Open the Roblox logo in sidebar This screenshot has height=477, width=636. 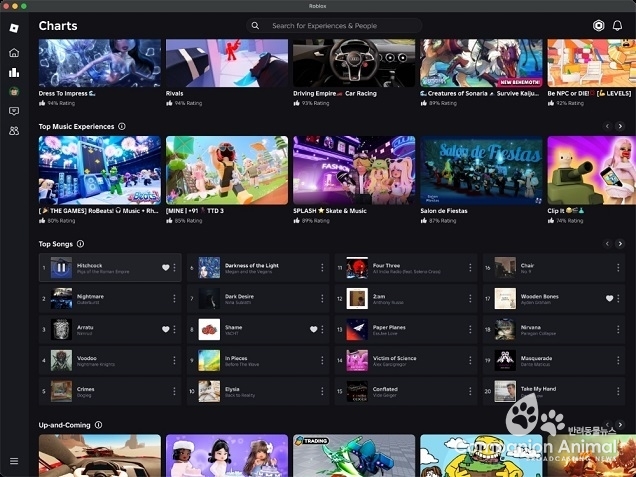14,28
